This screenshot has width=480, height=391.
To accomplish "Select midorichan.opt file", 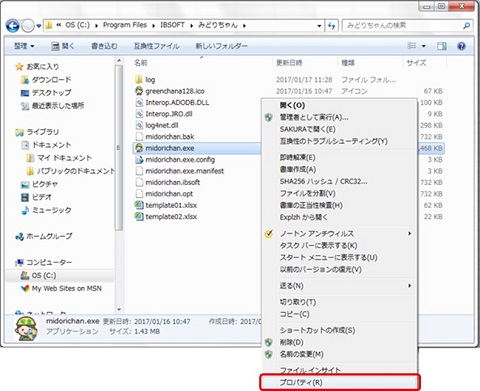I will pos(169,194).
